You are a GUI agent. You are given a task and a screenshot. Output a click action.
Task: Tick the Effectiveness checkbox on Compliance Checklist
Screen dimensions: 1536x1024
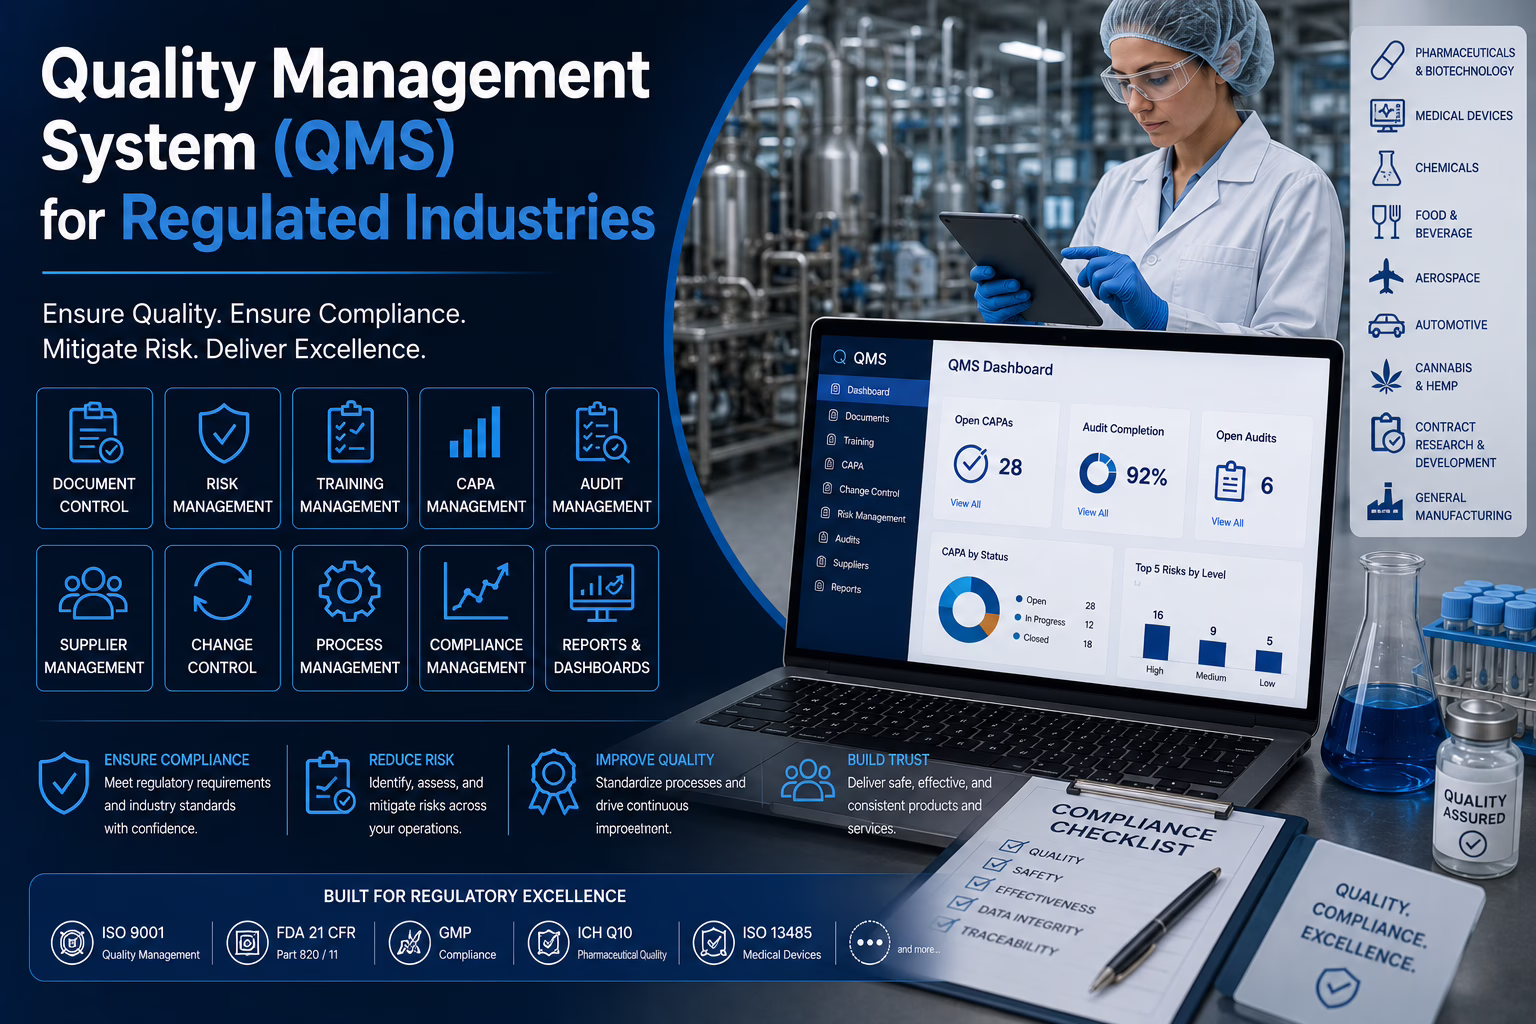pyautogui.click(x=977, y=883)
